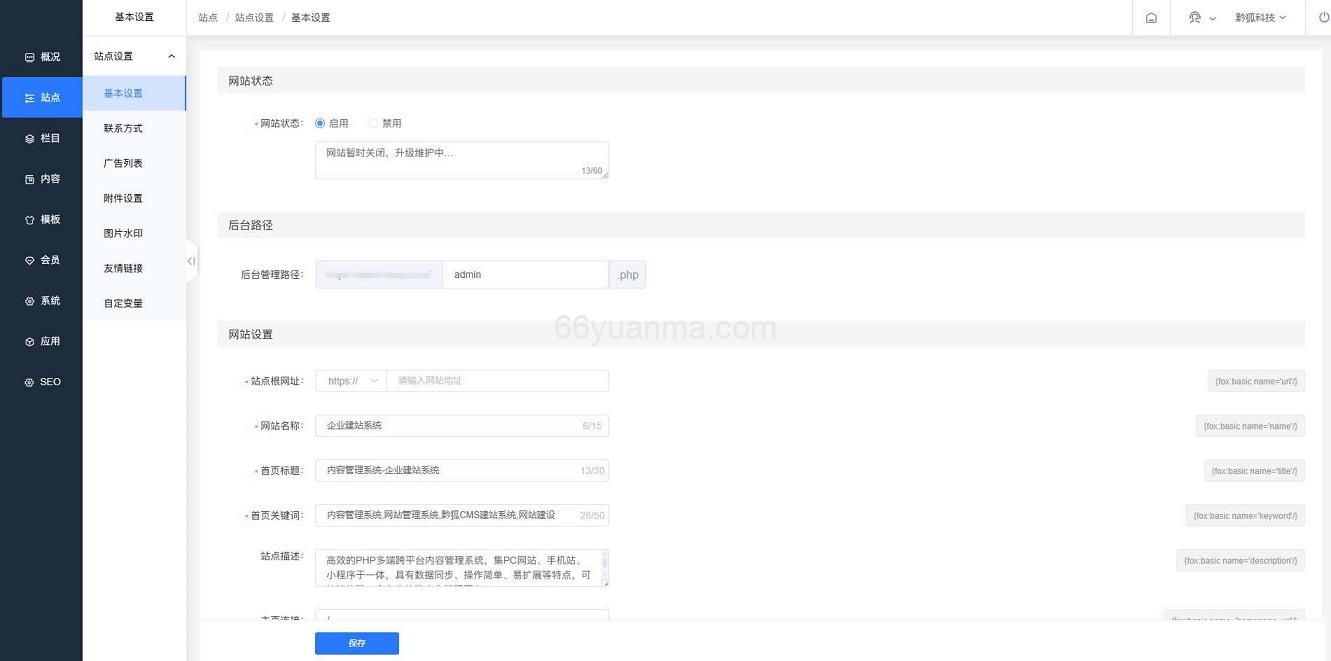1331x661 pixels.
Task: Click the 保存 save button
Action: pos(357,643)
